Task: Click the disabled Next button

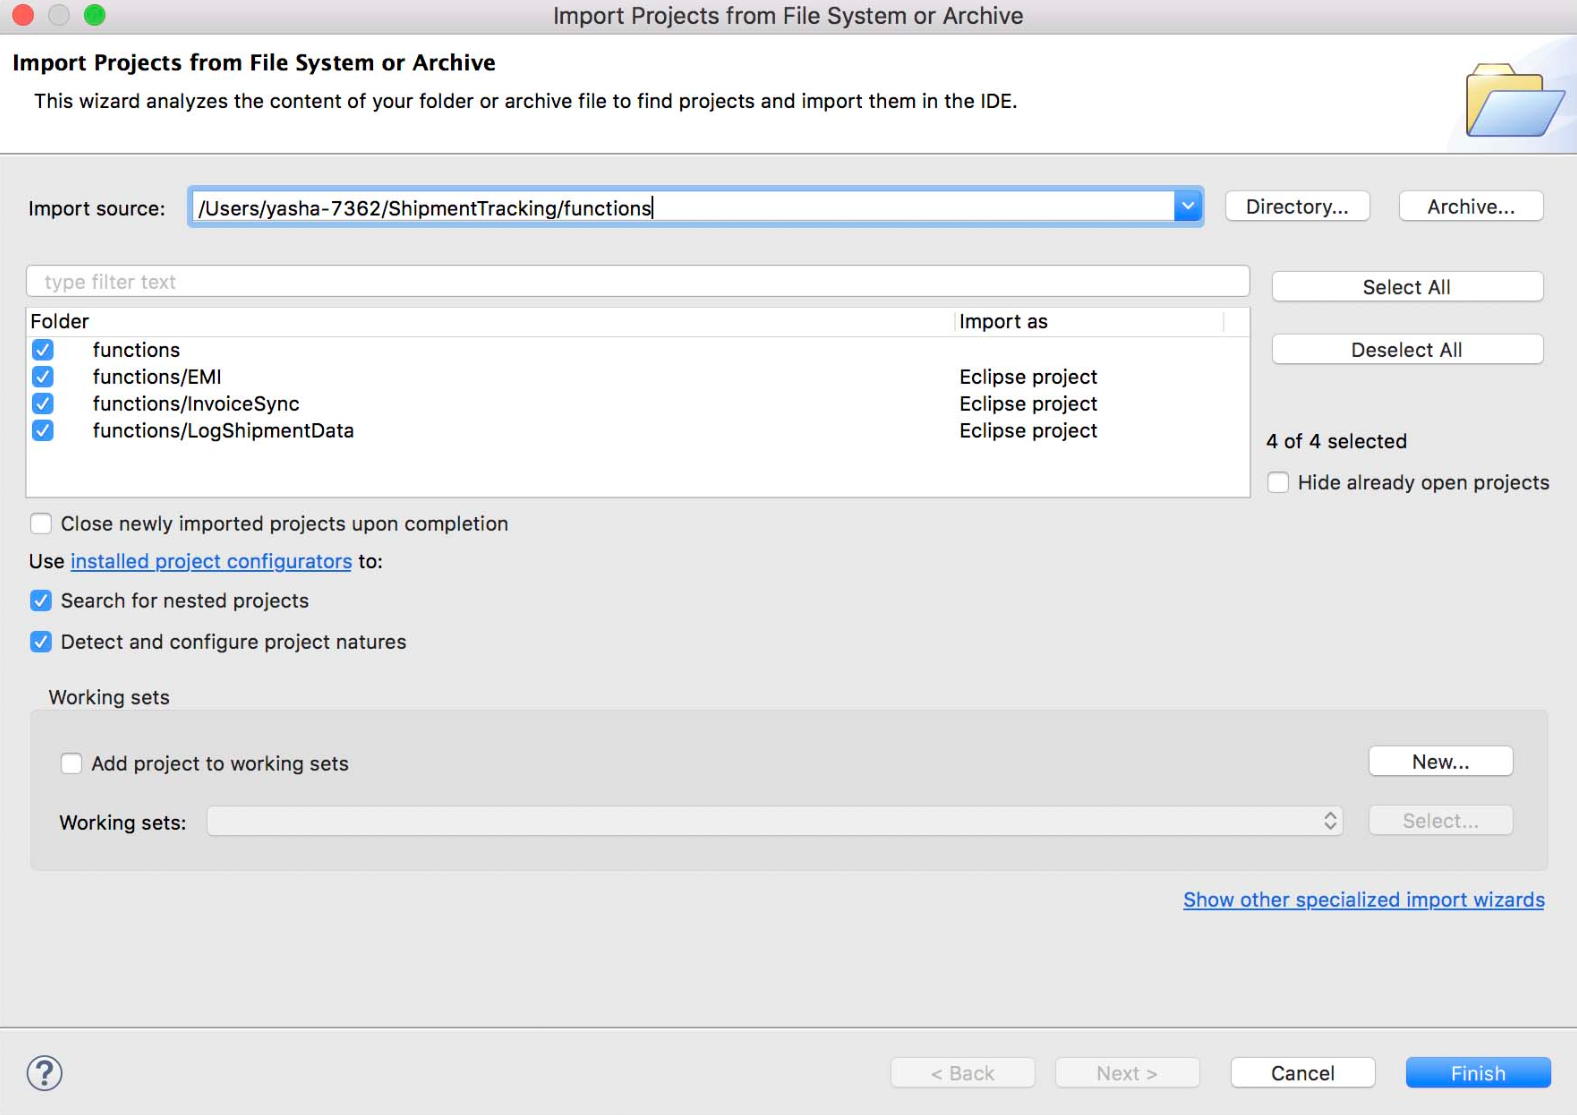Action: [x=1127, y=1073]
